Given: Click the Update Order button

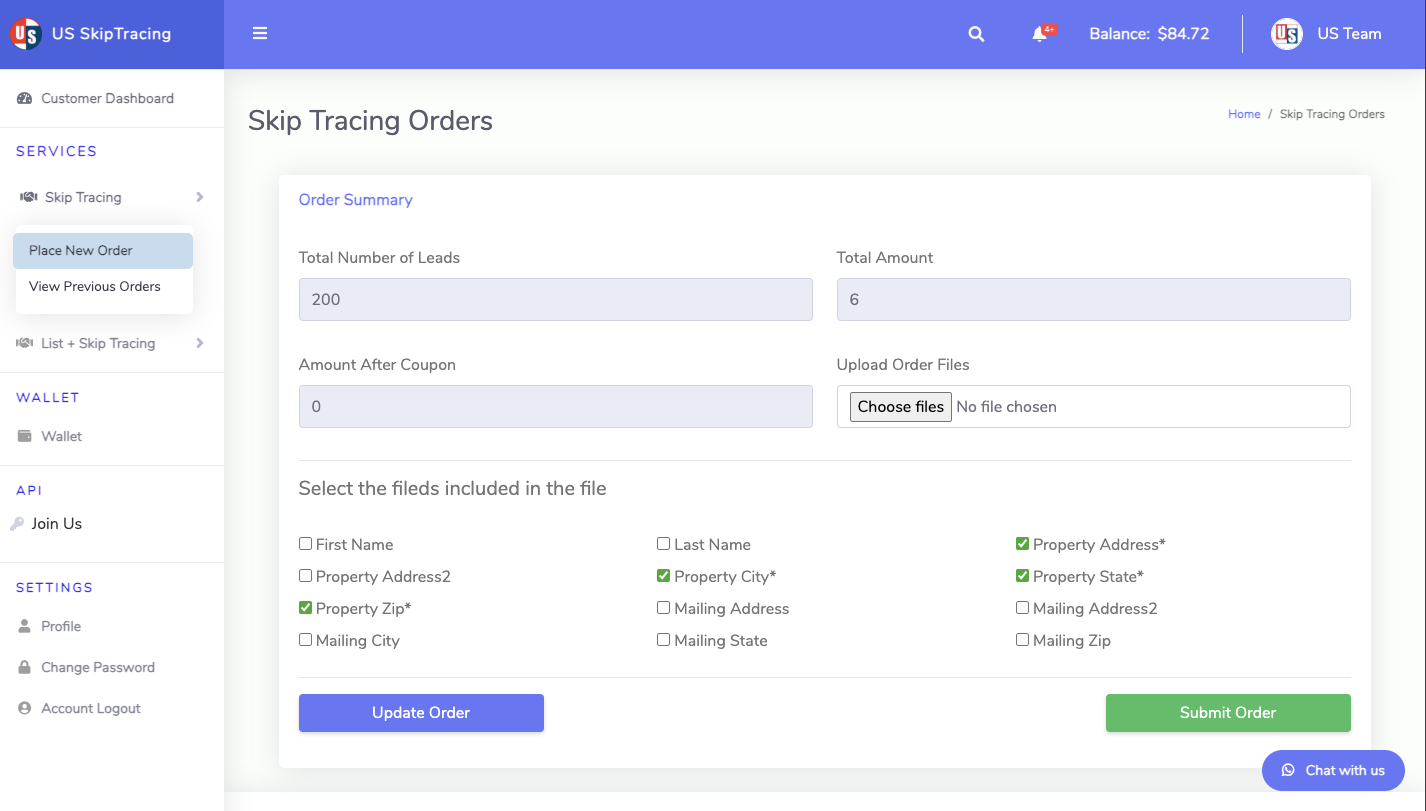Looking at the screenshot, I should click(x=421, y=713).
